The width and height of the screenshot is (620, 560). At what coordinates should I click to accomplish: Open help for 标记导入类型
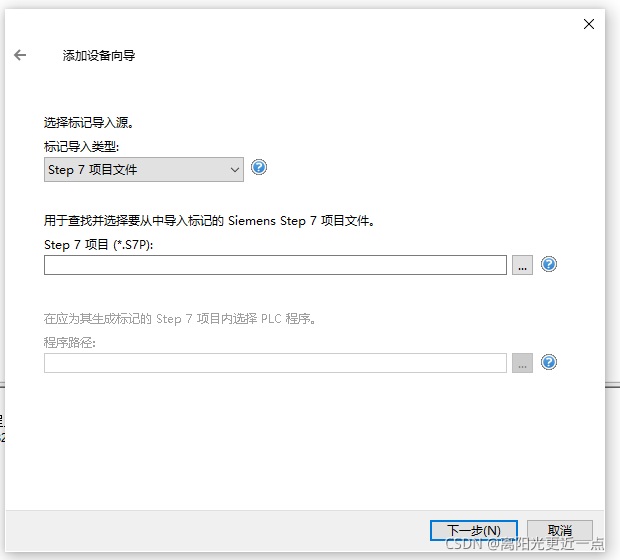click(x=259, y=167)
